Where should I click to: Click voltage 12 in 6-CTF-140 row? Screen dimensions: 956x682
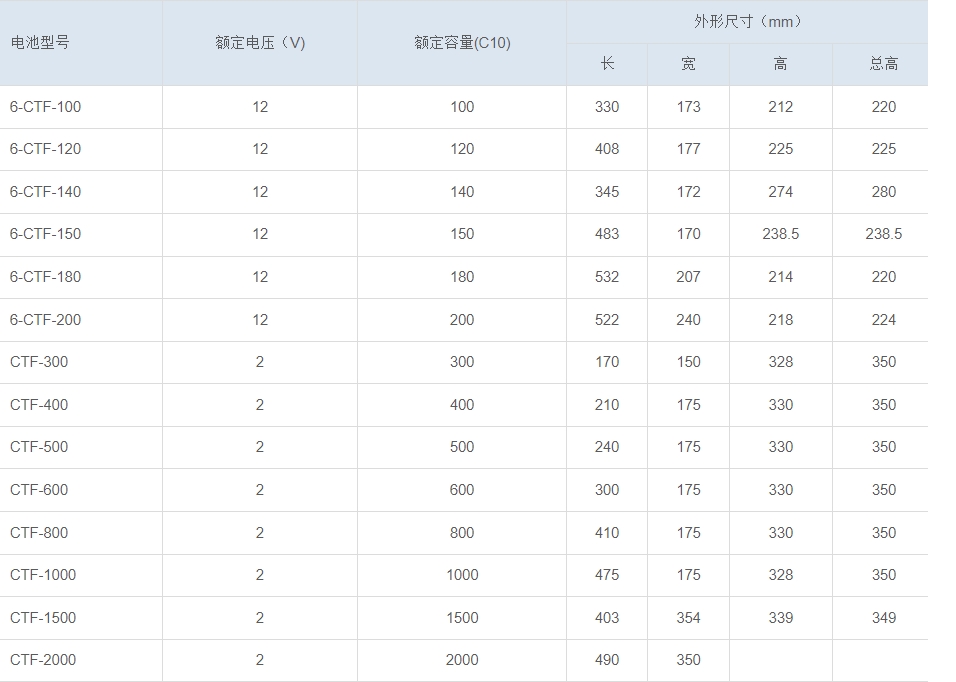pos(260,192)
